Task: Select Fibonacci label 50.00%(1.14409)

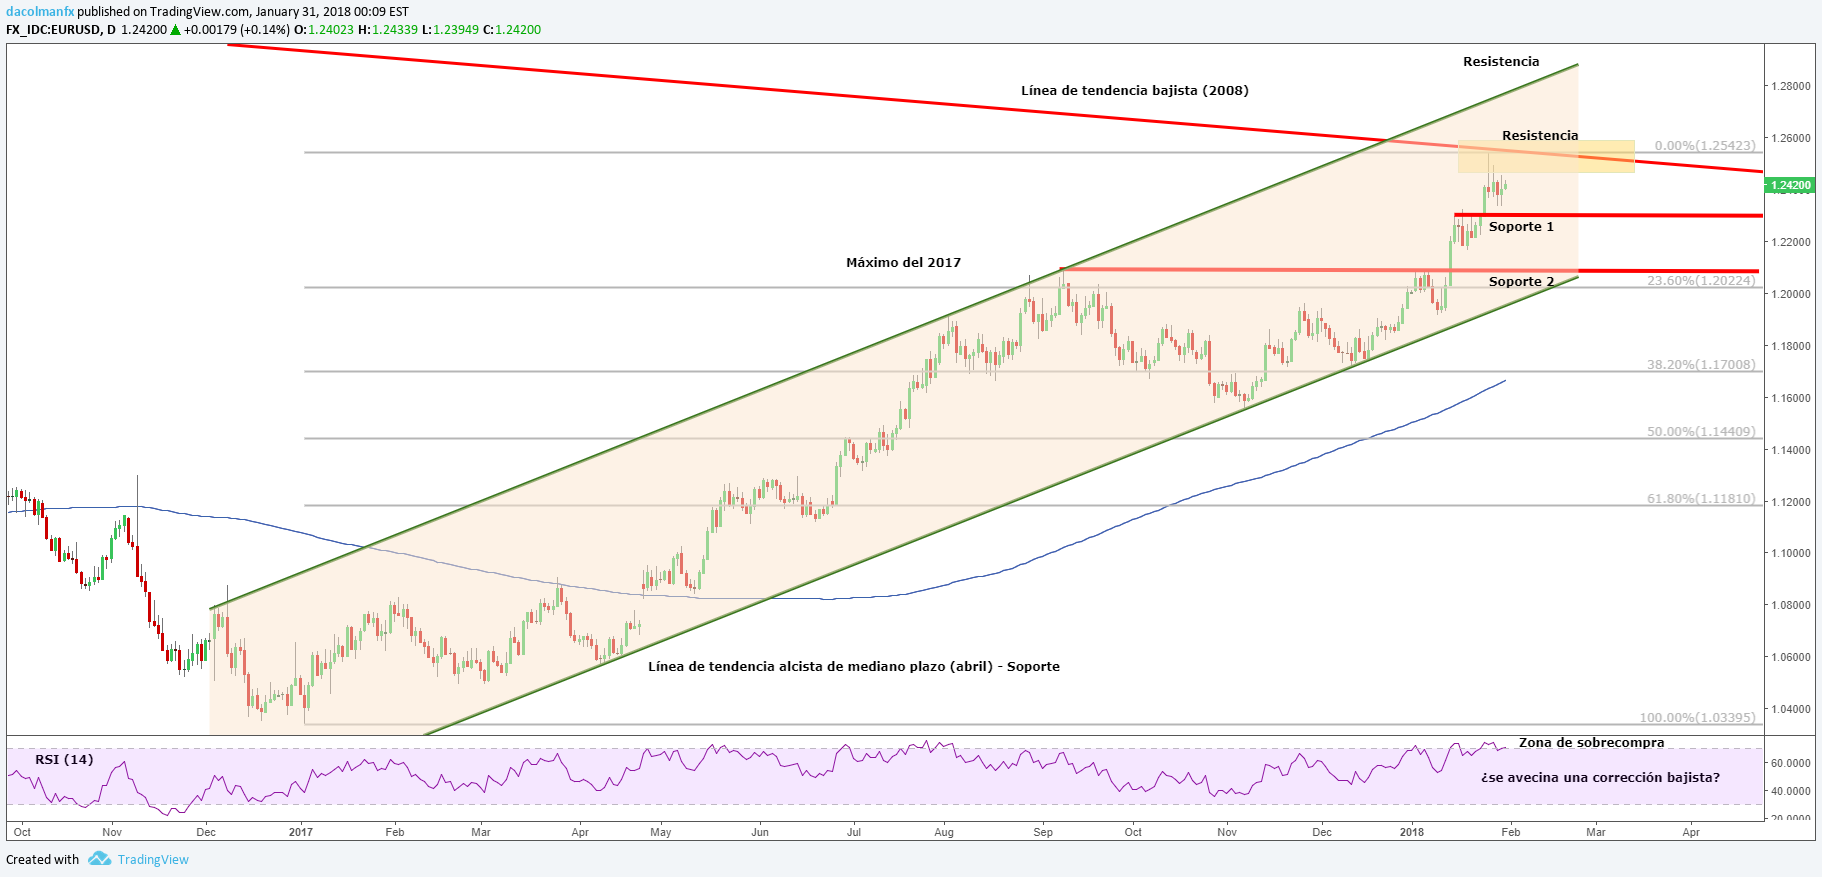Action: (1701, 432)
